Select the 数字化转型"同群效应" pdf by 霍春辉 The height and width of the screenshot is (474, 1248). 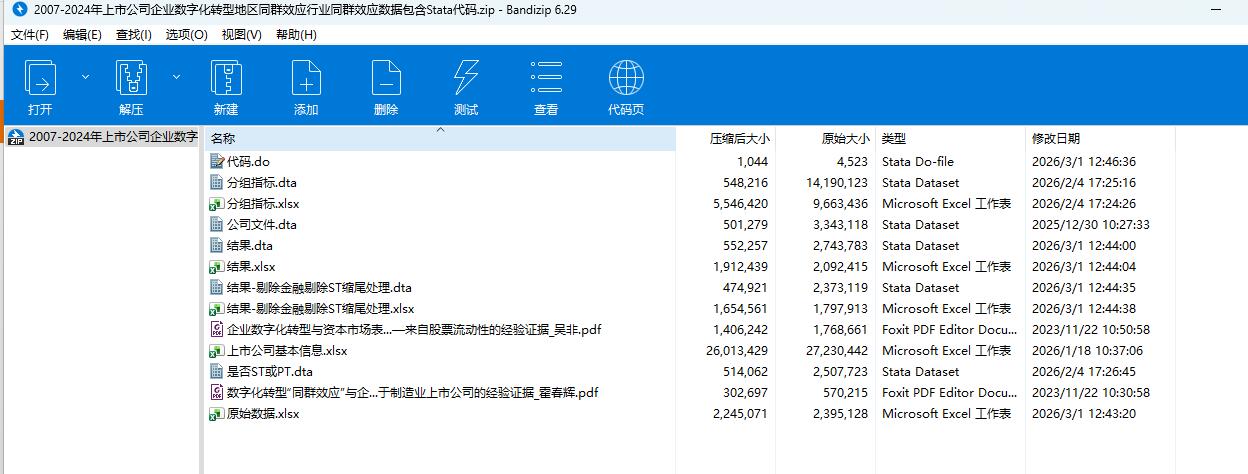pyautogui.click(x=412, y=392)
